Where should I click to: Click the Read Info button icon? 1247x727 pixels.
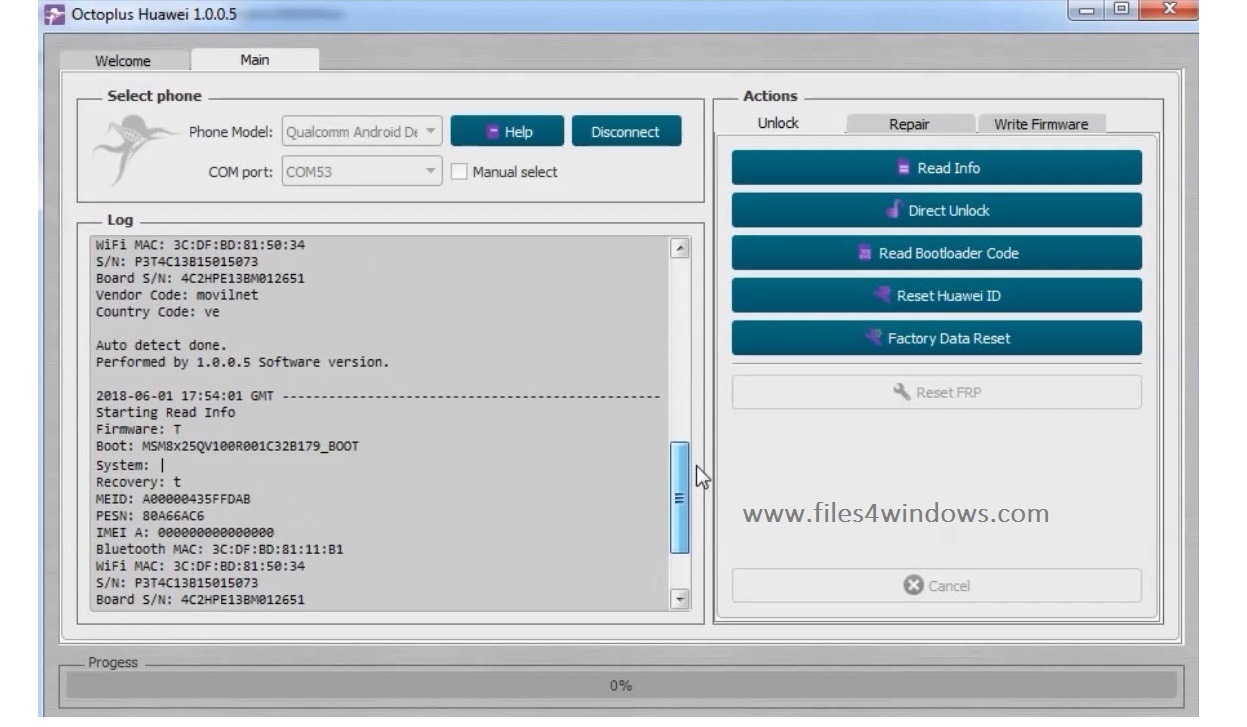[x=904, y=169]
